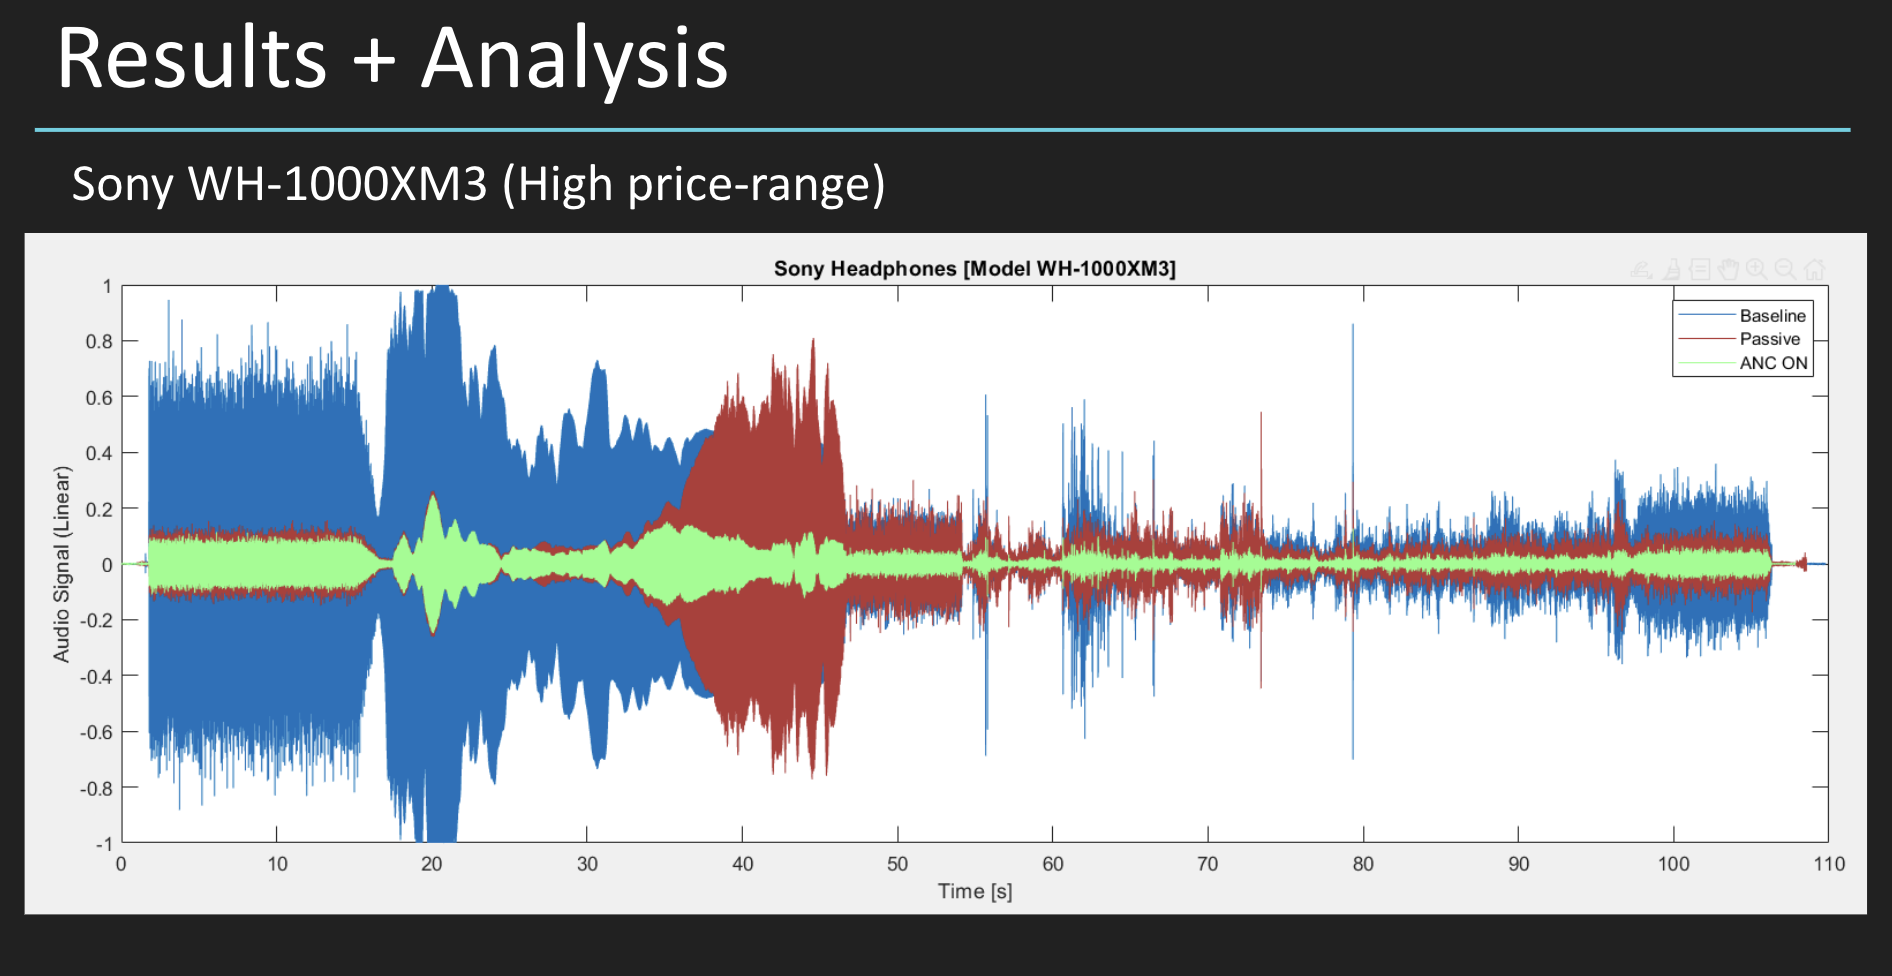Activate the Zoom Out magnifier

tap(1785, 270)
